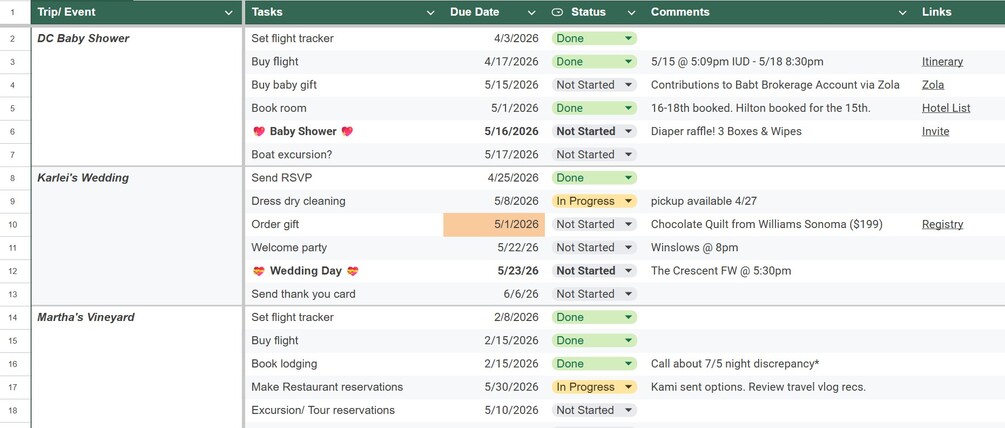Open the Invite link

click(935, 131)
